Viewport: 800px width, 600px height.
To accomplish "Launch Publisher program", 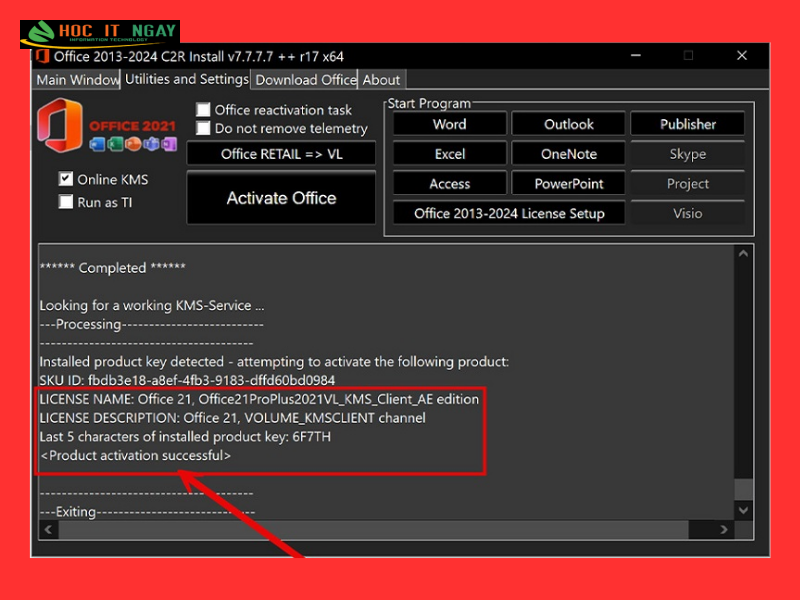I will coord(687,124).
